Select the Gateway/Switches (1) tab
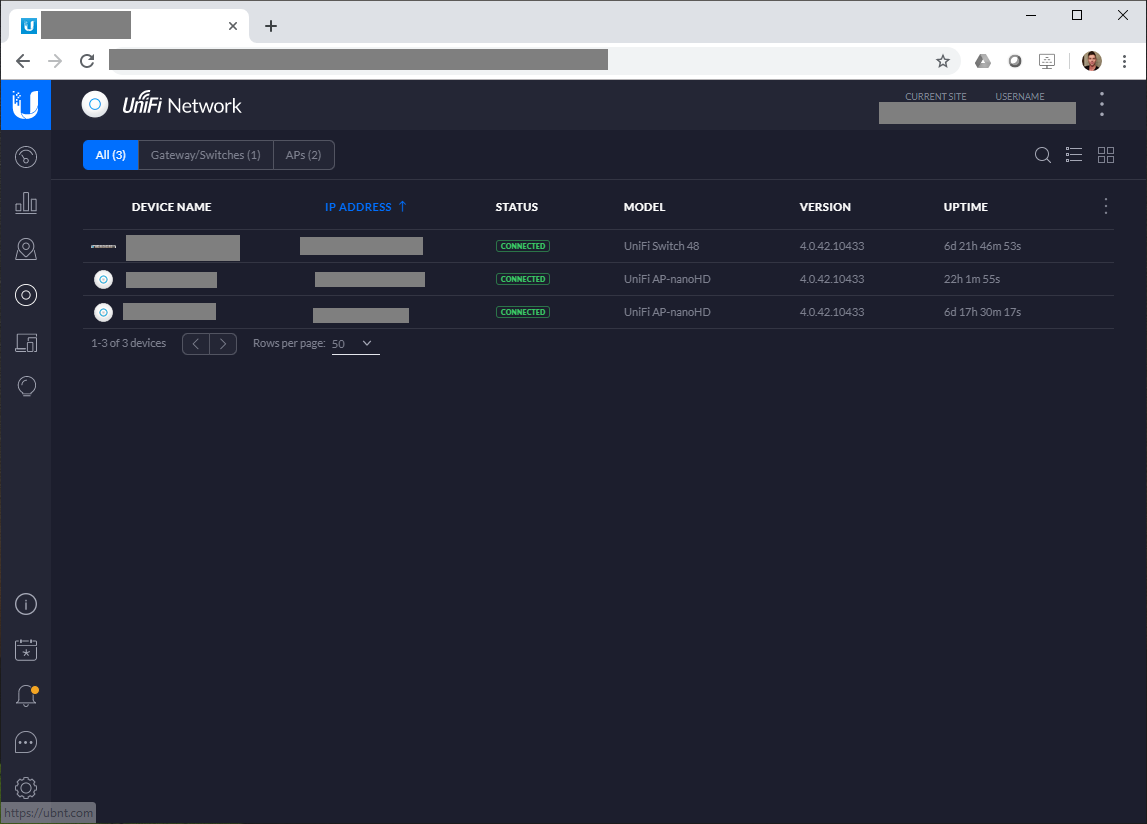Viewport: 1147px width, 824px height. tap(206, 155)
